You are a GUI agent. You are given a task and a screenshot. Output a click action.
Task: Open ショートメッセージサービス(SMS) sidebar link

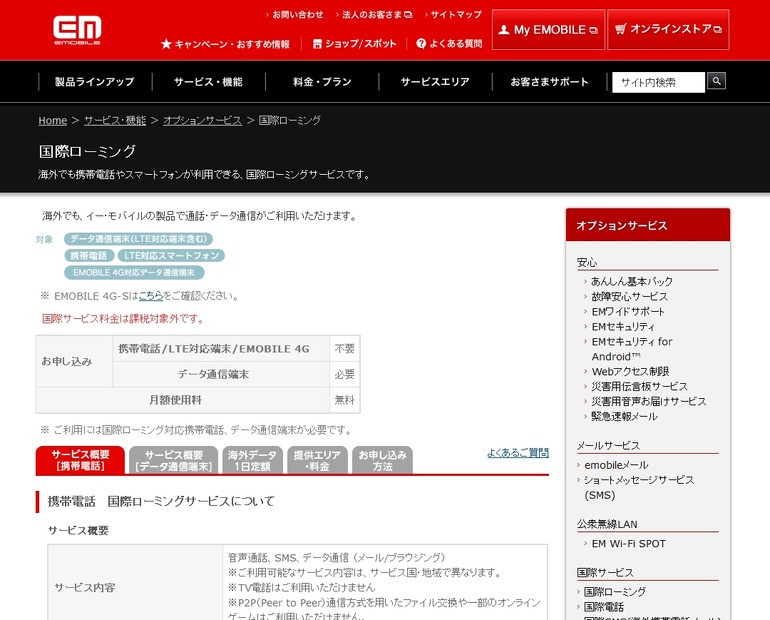pos(639,487)
